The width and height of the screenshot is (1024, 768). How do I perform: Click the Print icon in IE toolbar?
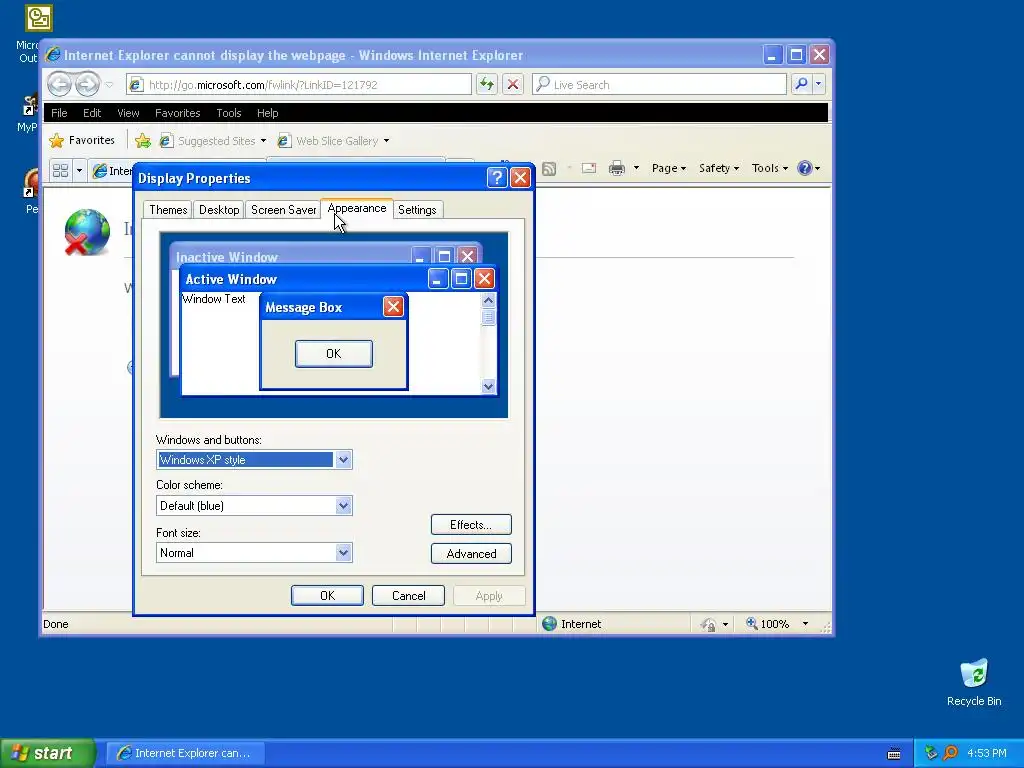pos(616,168)
